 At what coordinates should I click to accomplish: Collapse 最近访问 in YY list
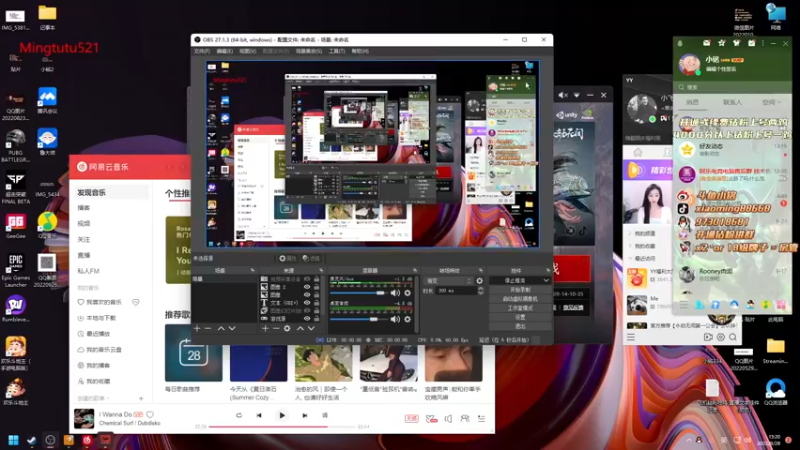(631, 259)
